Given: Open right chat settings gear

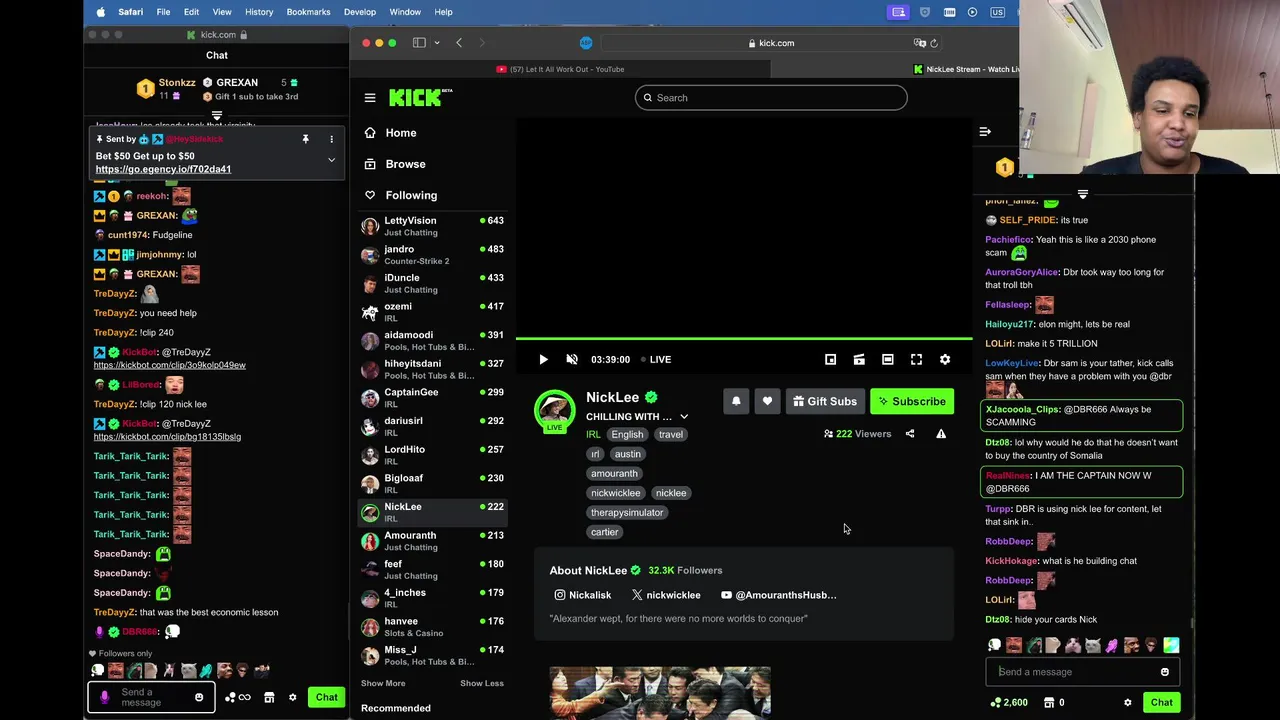Looking at the screenshot, I should click(1128, 703).
